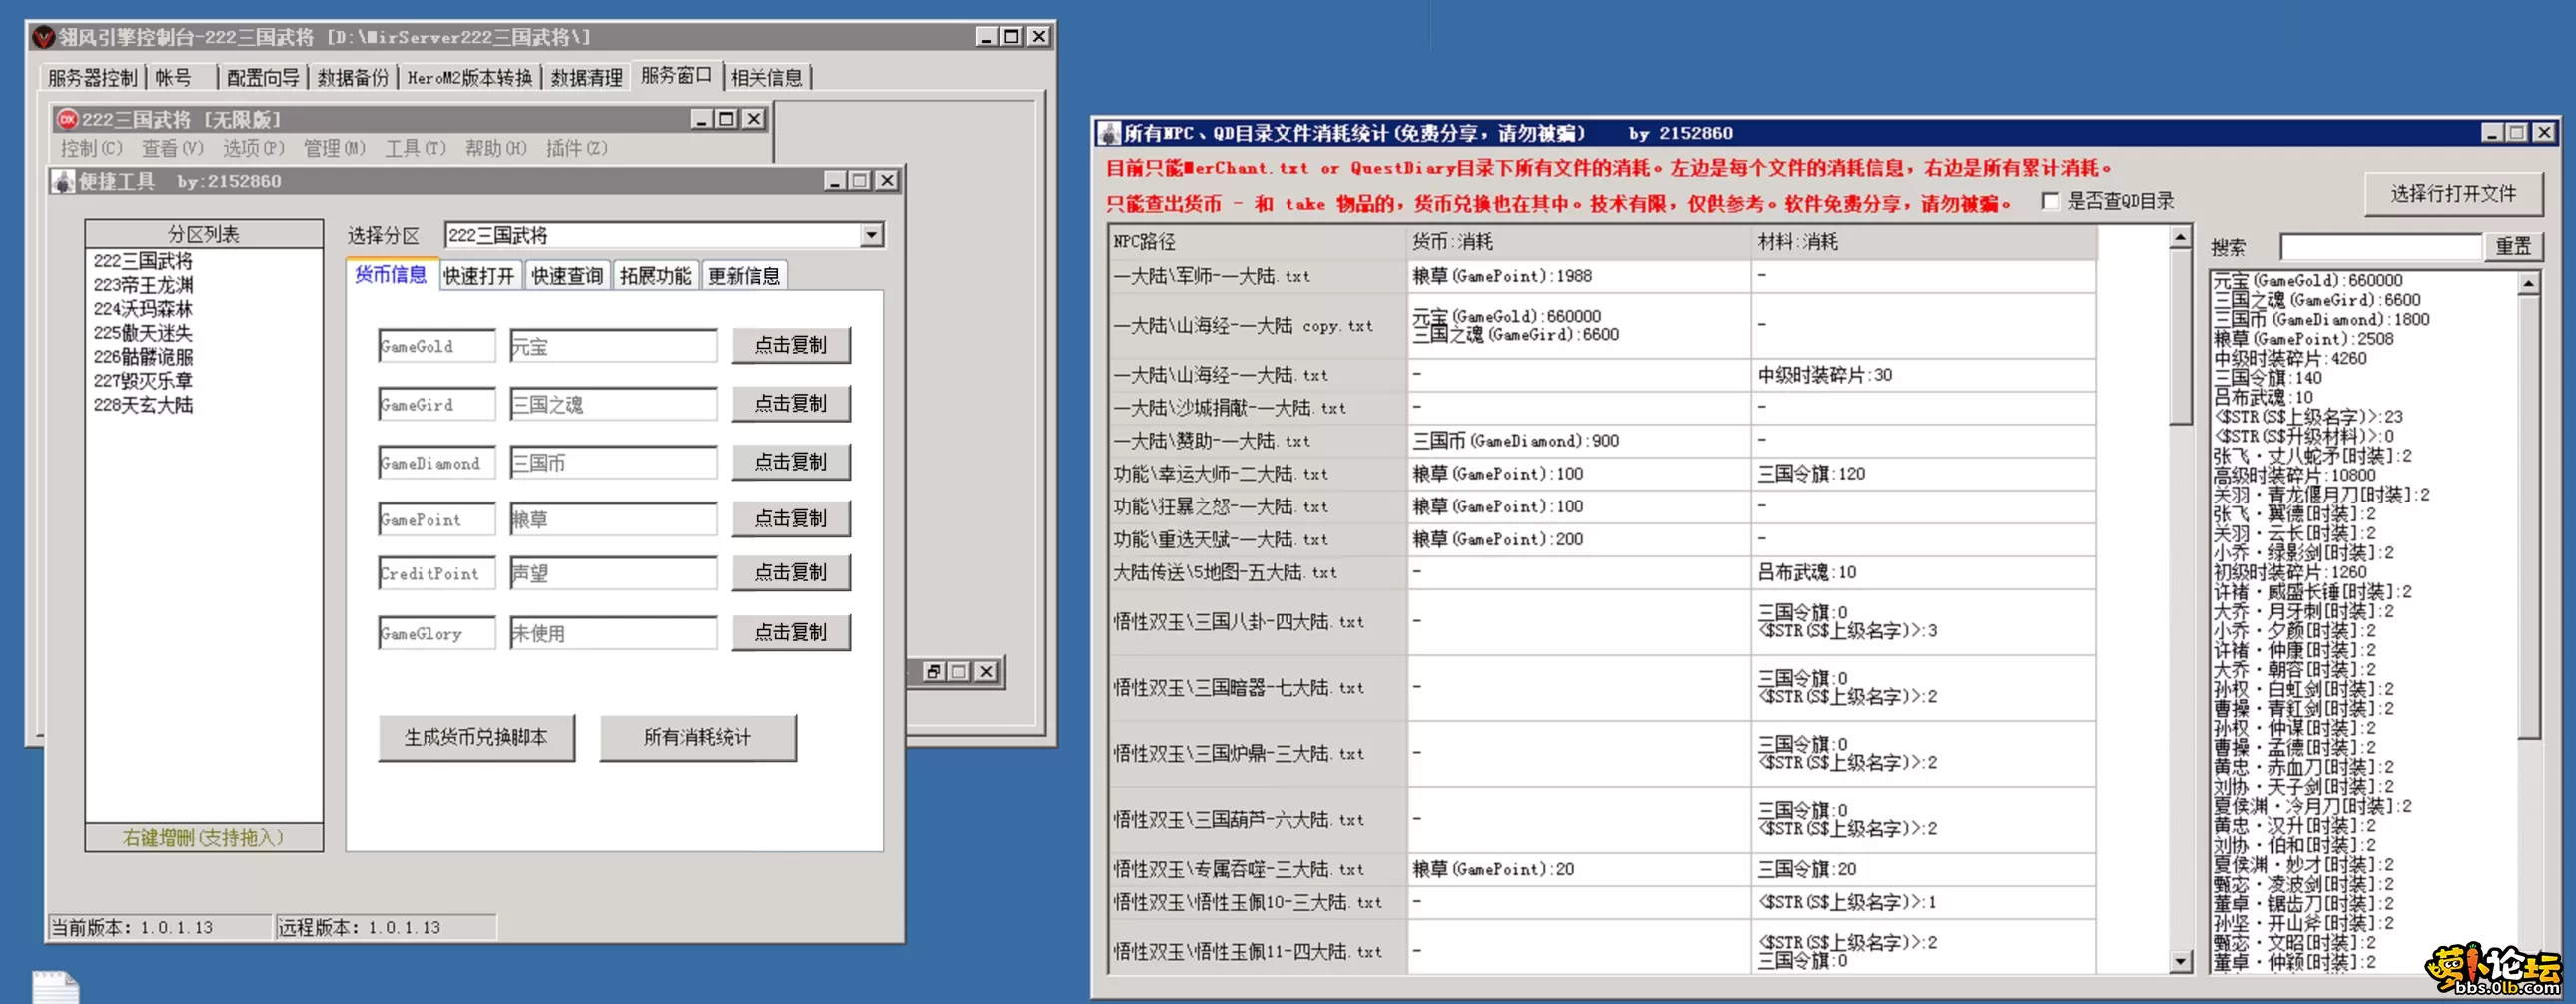
Task: Open the 插件(Z) menu
Action: coord(577,148)
